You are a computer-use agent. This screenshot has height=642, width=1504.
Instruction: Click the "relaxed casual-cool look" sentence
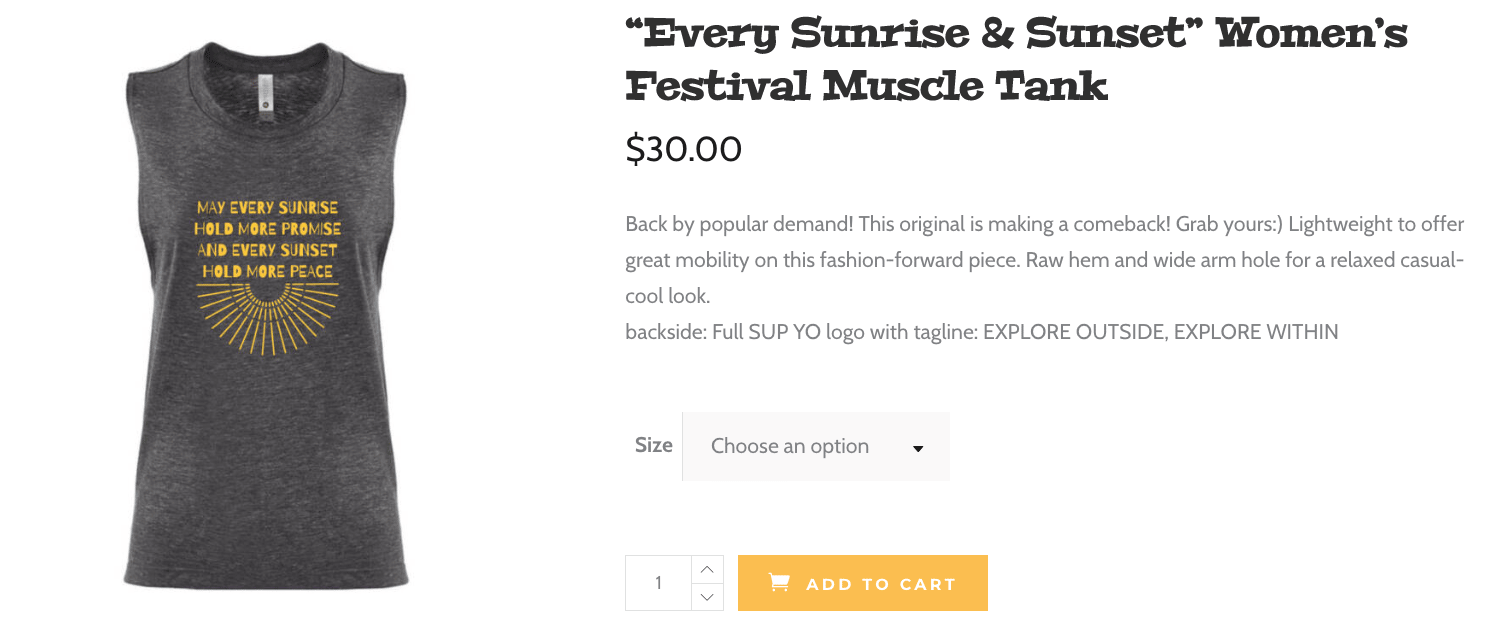(x=1045, y=278)
